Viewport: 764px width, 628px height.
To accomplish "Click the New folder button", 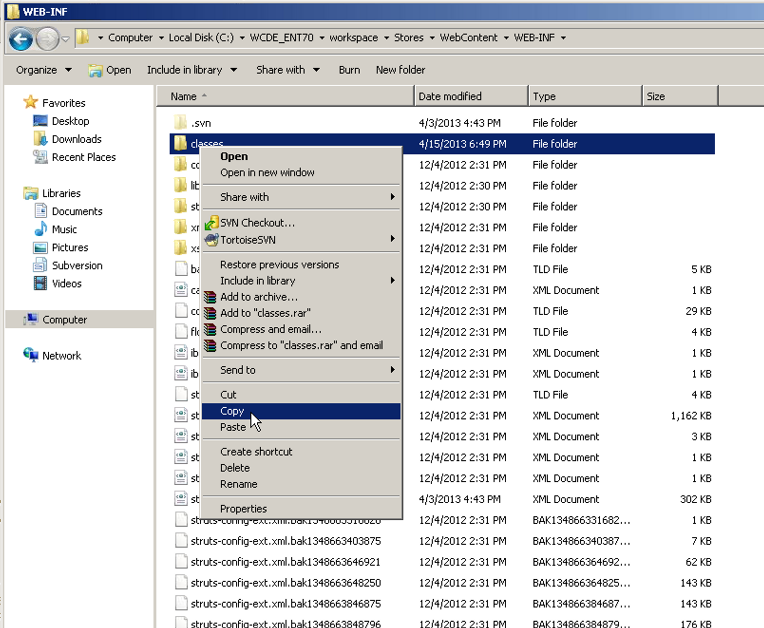I will coord(400,70).
